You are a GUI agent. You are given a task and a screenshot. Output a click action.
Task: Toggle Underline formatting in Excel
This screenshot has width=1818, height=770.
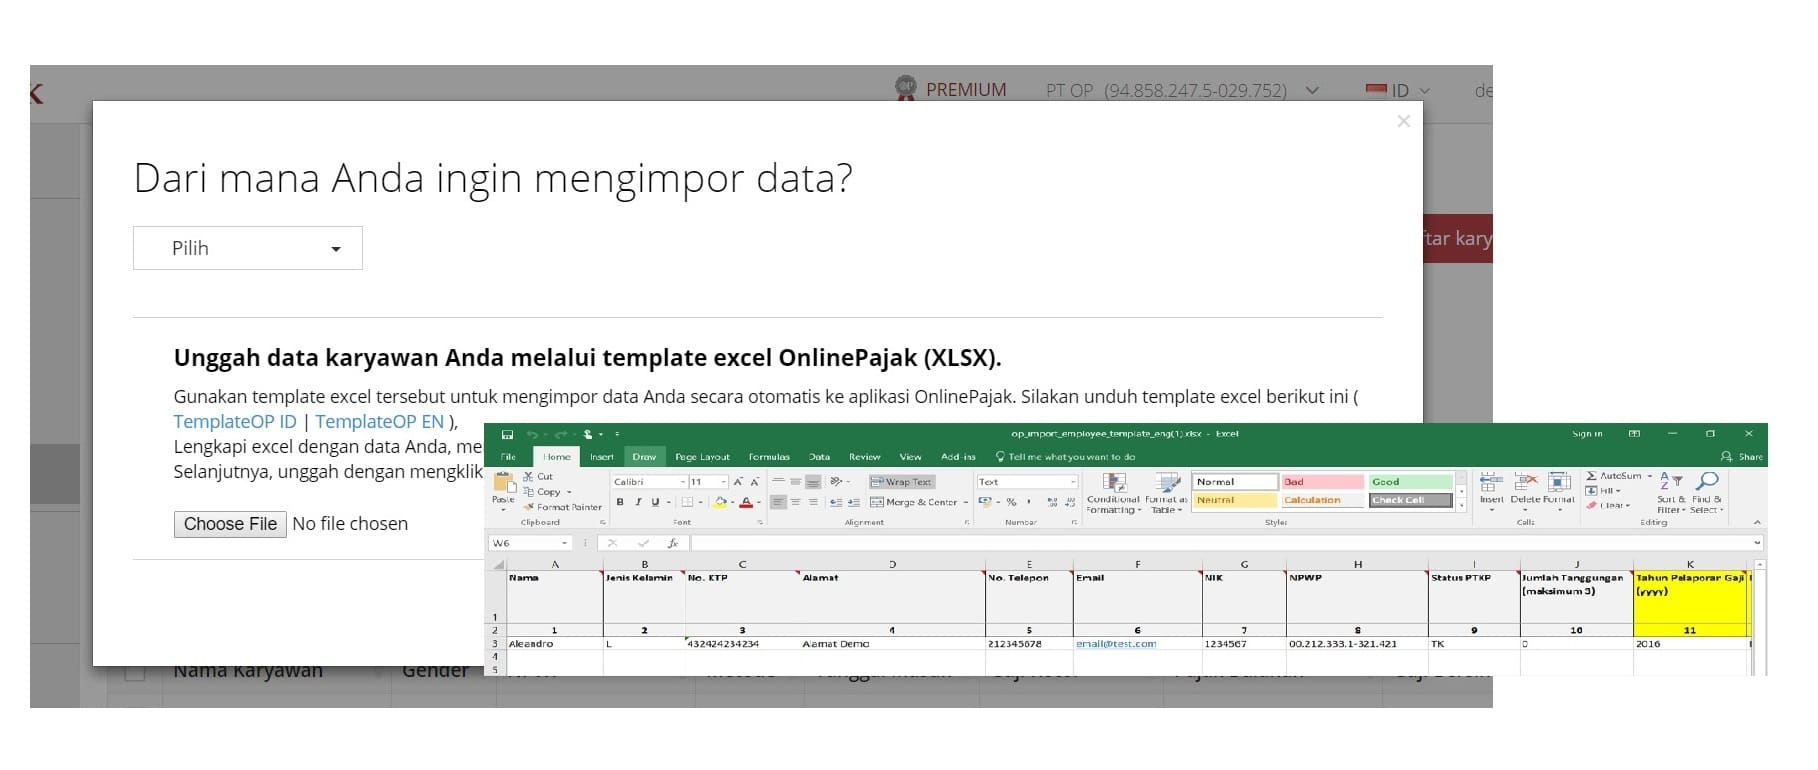coord(656,502)
